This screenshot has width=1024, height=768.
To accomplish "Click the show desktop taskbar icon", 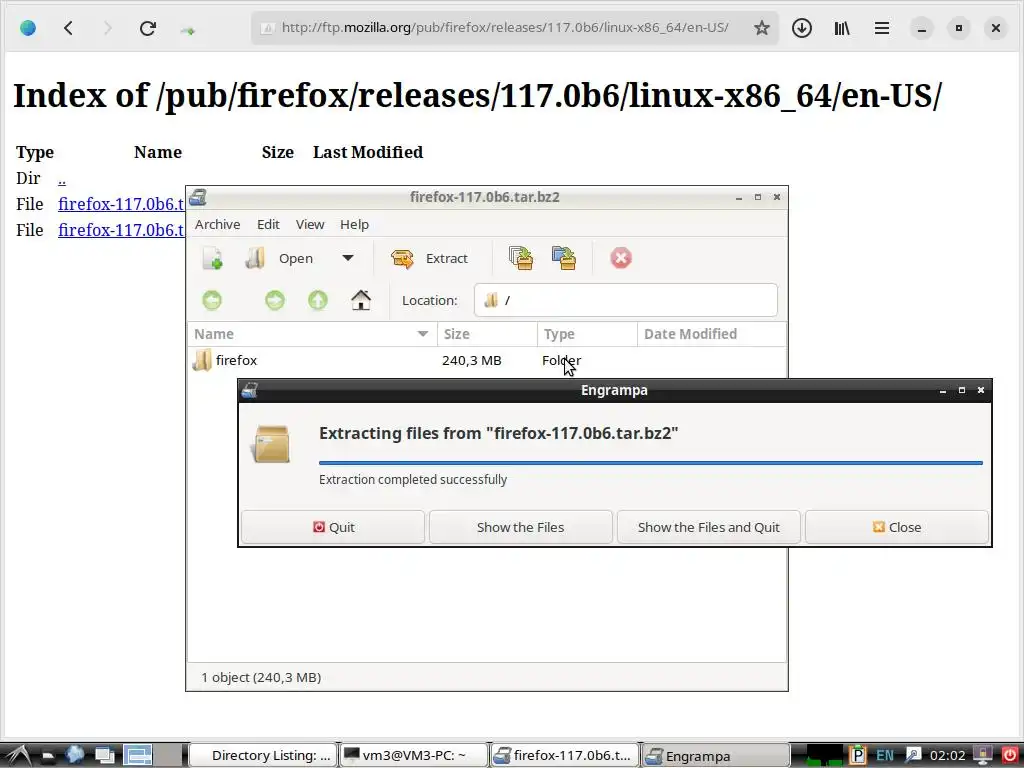I will click(104, 756).
